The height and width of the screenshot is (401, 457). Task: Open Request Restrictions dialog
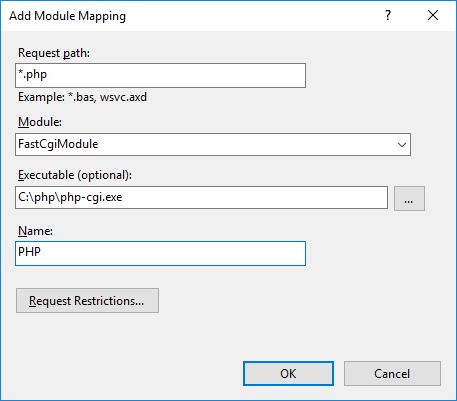[87, 301]
